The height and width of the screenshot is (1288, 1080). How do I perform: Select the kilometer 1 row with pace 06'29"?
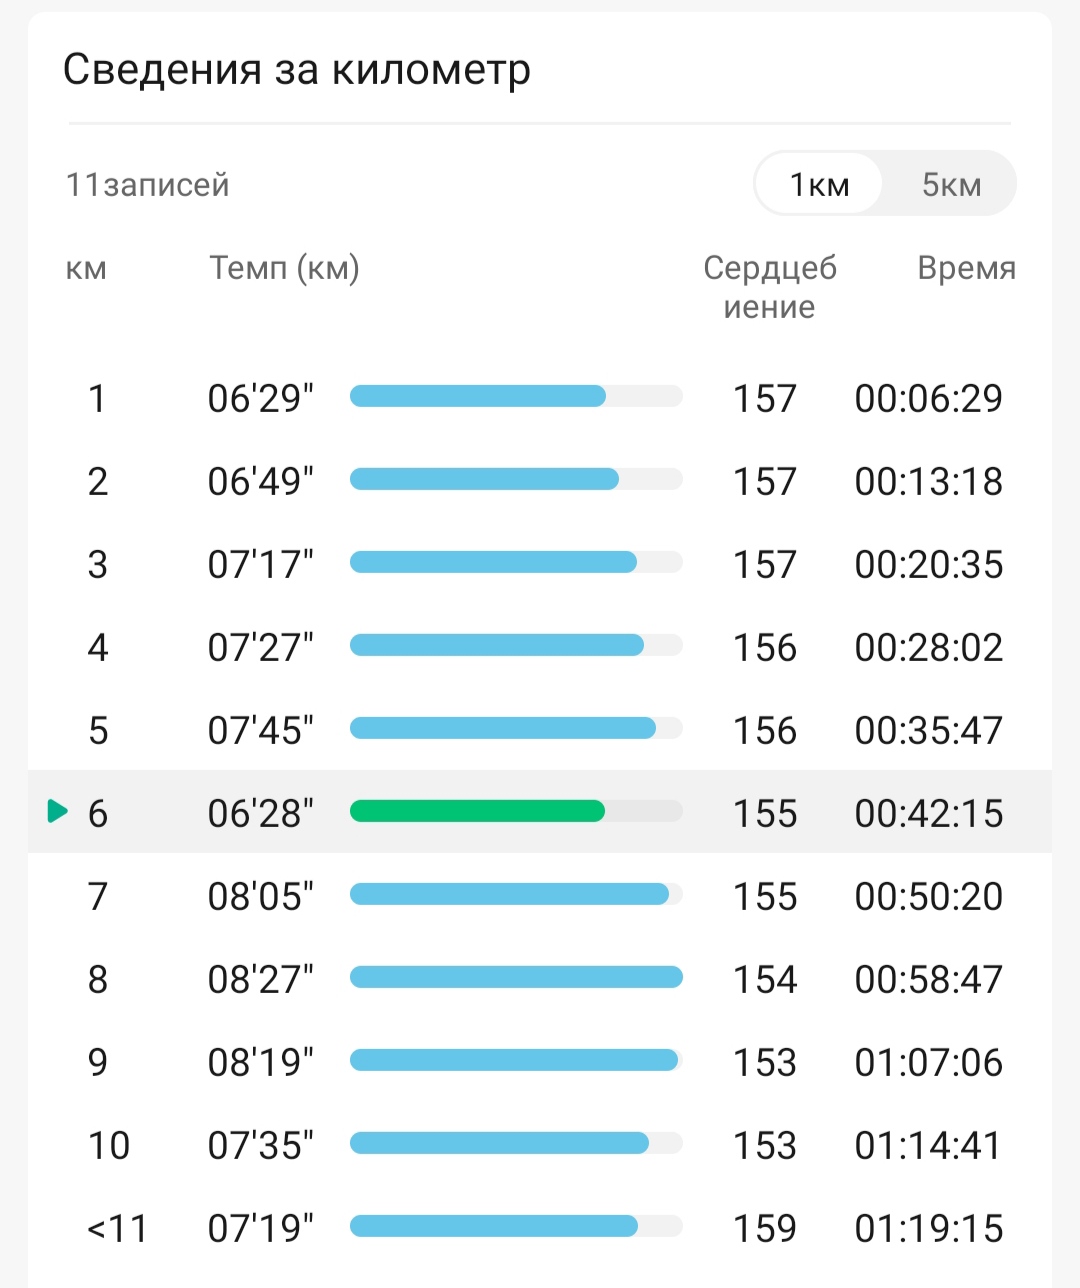click(540, 397)
